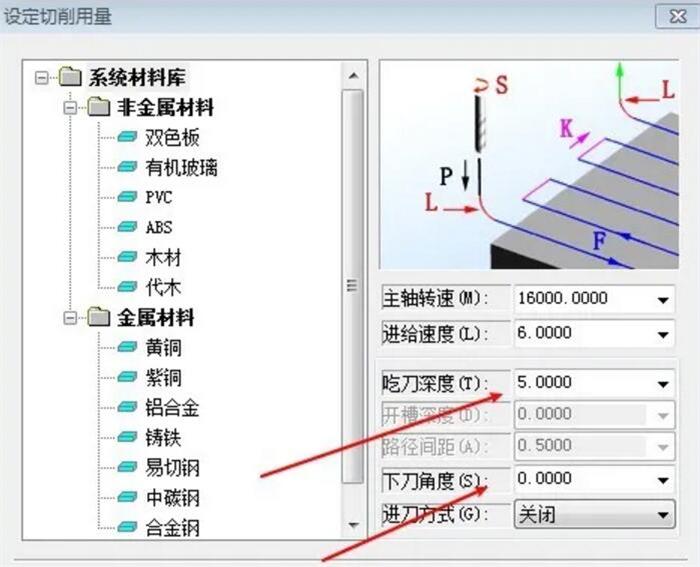Screen dimensions: 700x567
Task: Collapse the 金属材料 folder node
Action: click(x=70, y=318)
